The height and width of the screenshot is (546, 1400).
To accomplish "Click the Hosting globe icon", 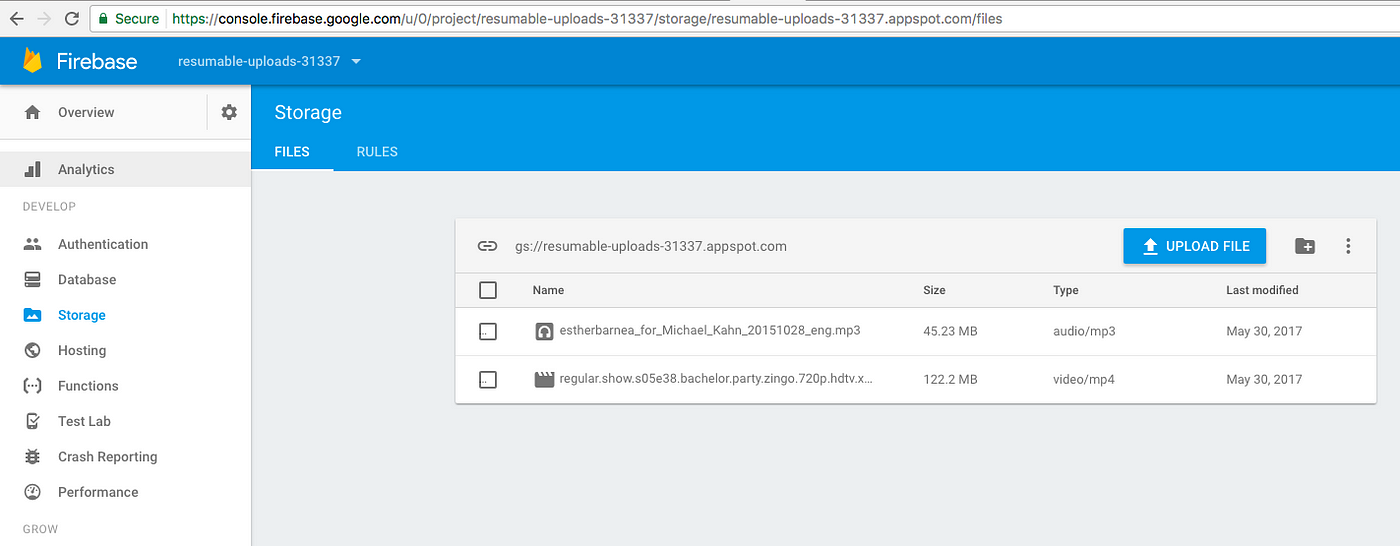I will pyautogui.click(x=32, y=350).
